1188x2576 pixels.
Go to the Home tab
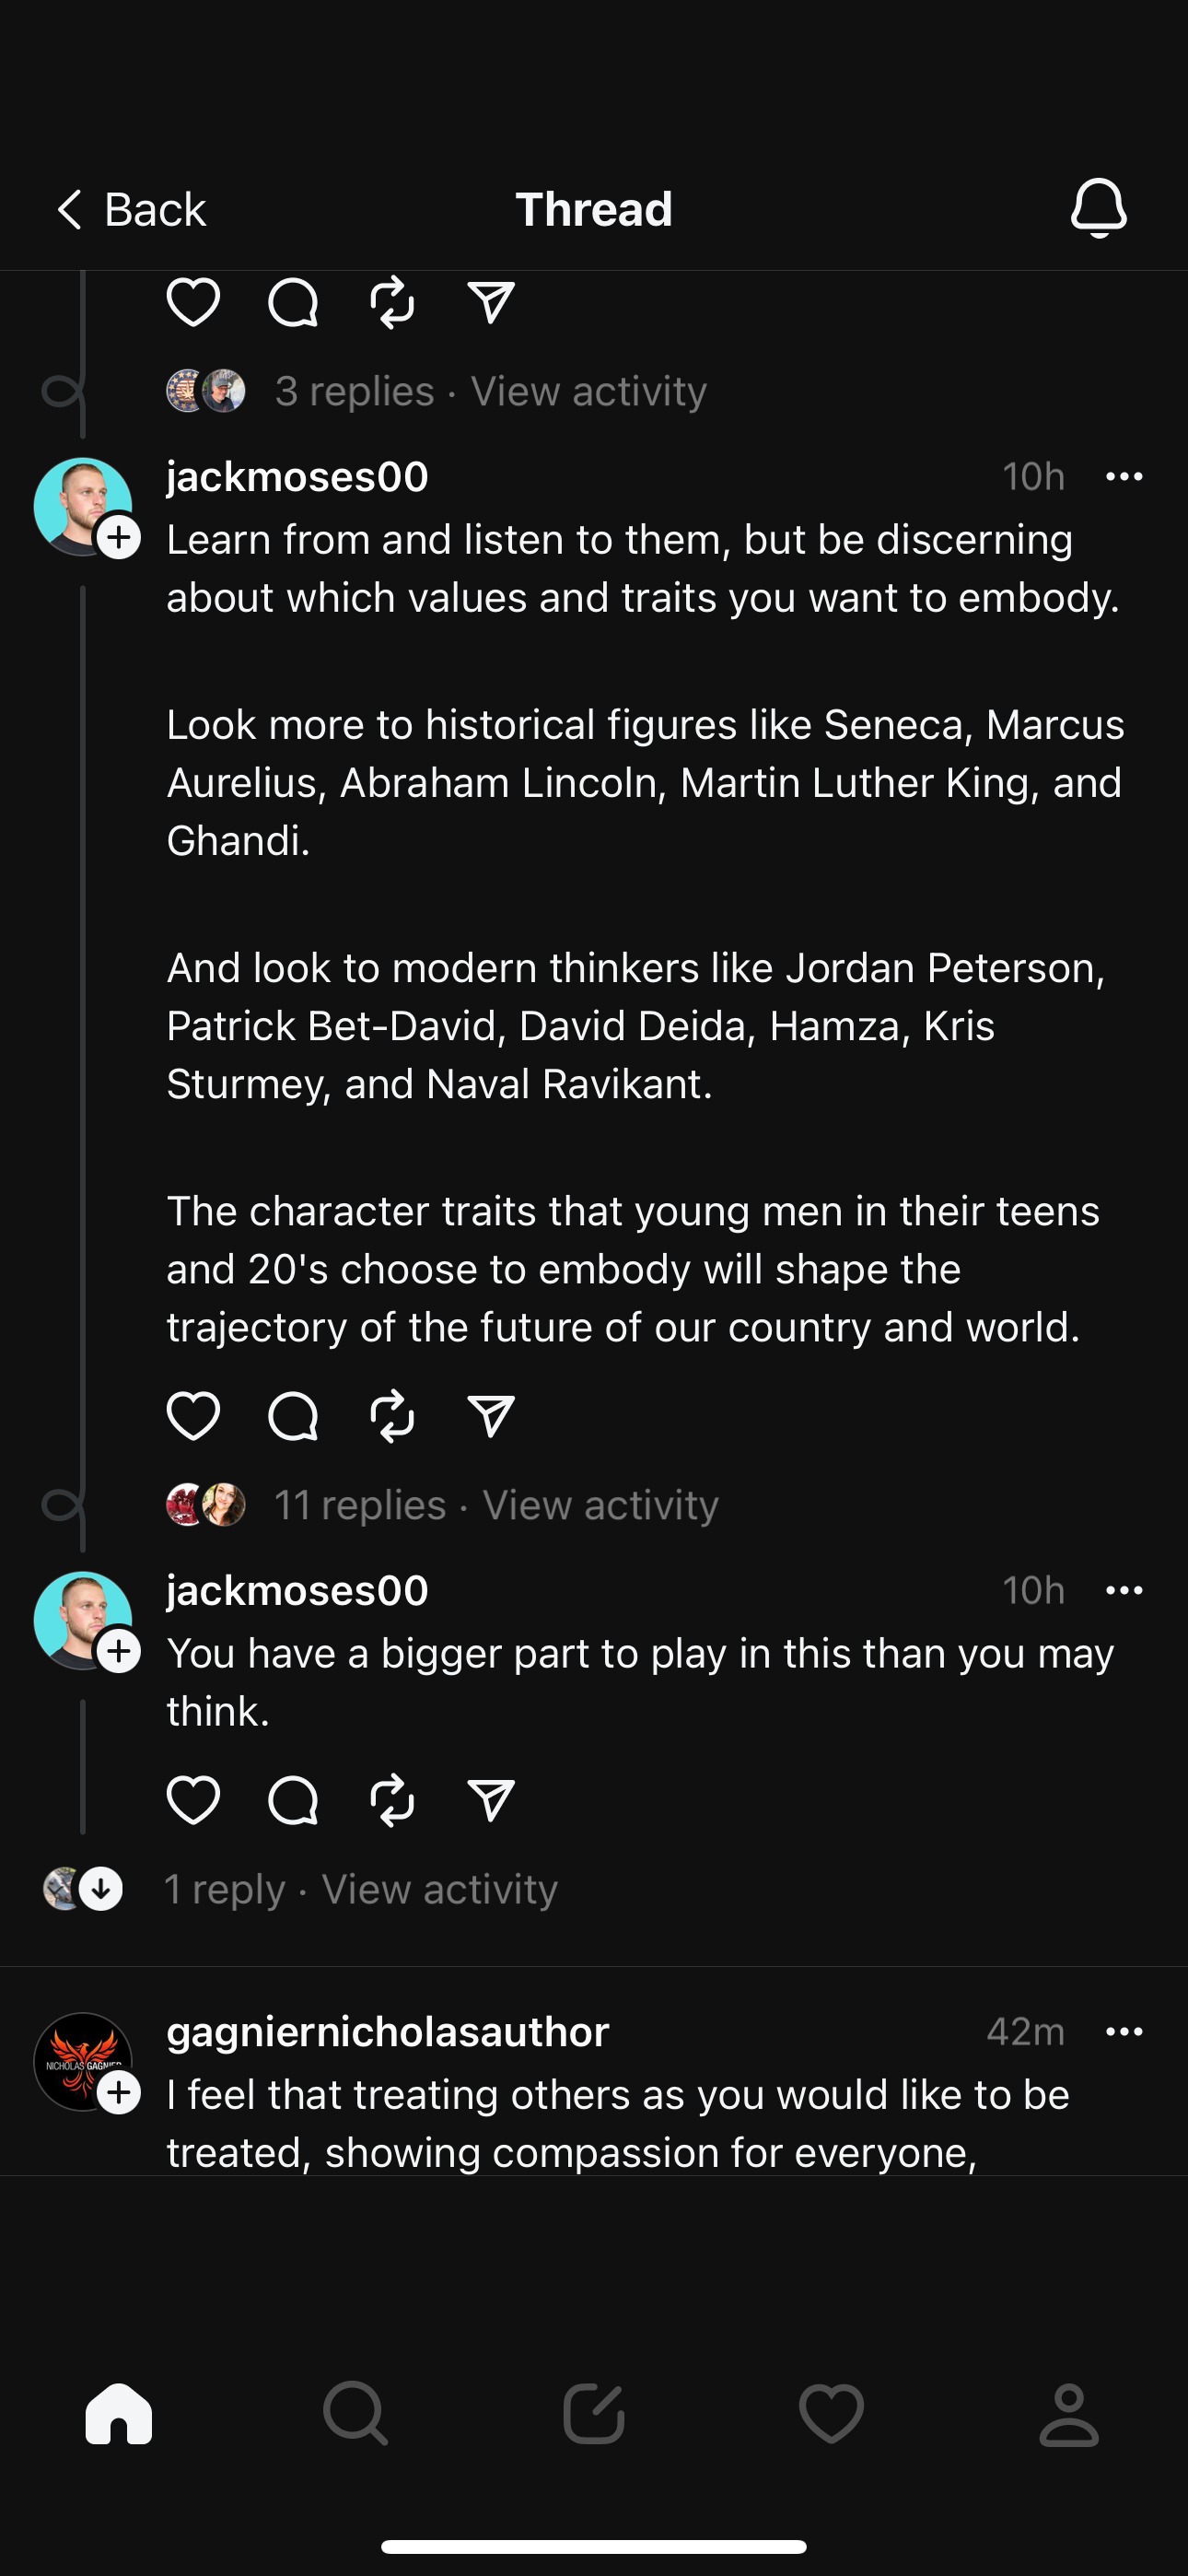pyautogui.click(x=119, y=2414)
